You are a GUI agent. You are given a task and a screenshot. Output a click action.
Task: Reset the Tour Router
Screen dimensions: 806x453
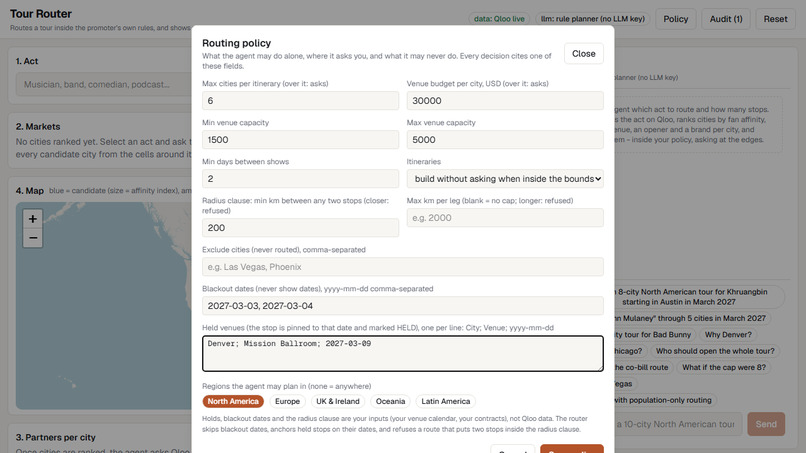click(775, 19)
